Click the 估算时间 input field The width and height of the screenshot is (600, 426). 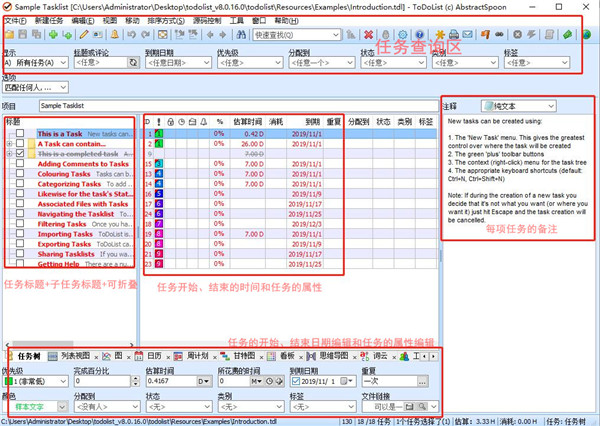[170, 381]
